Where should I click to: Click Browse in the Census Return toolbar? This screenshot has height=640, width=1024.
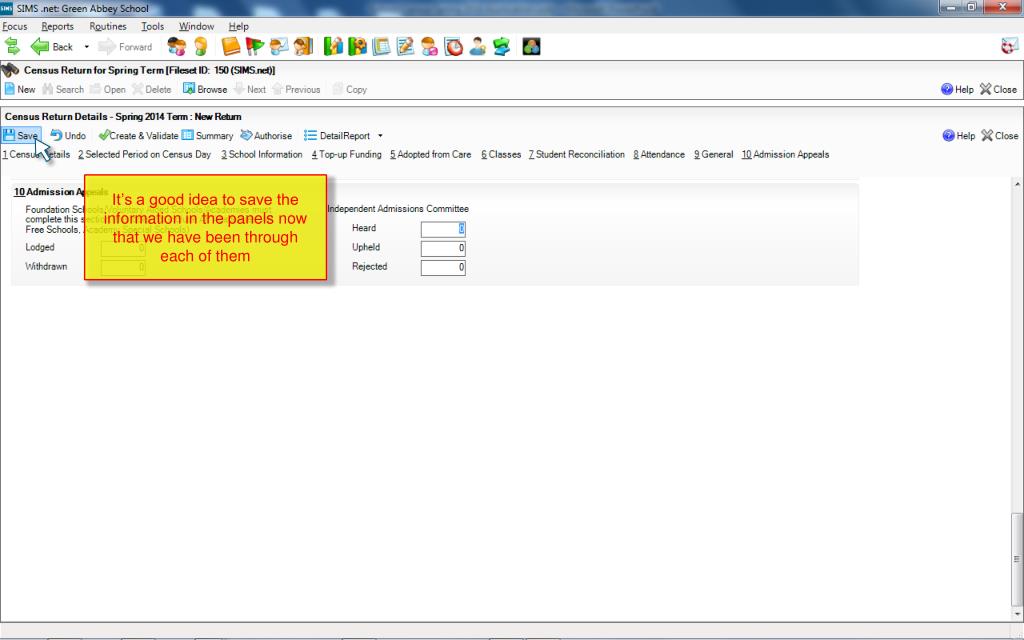205,89
